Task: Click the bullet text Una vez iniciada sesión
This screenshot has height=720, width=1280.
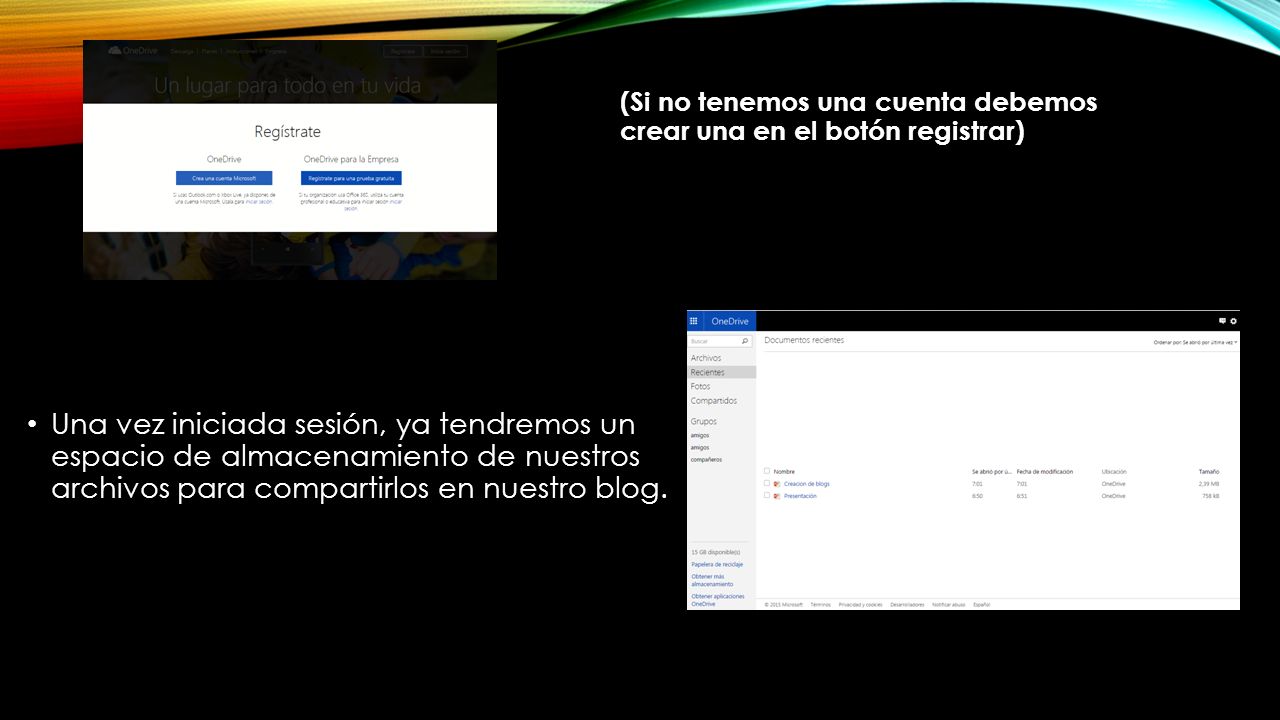Action: pyautogui.click(x=358, y=456)
